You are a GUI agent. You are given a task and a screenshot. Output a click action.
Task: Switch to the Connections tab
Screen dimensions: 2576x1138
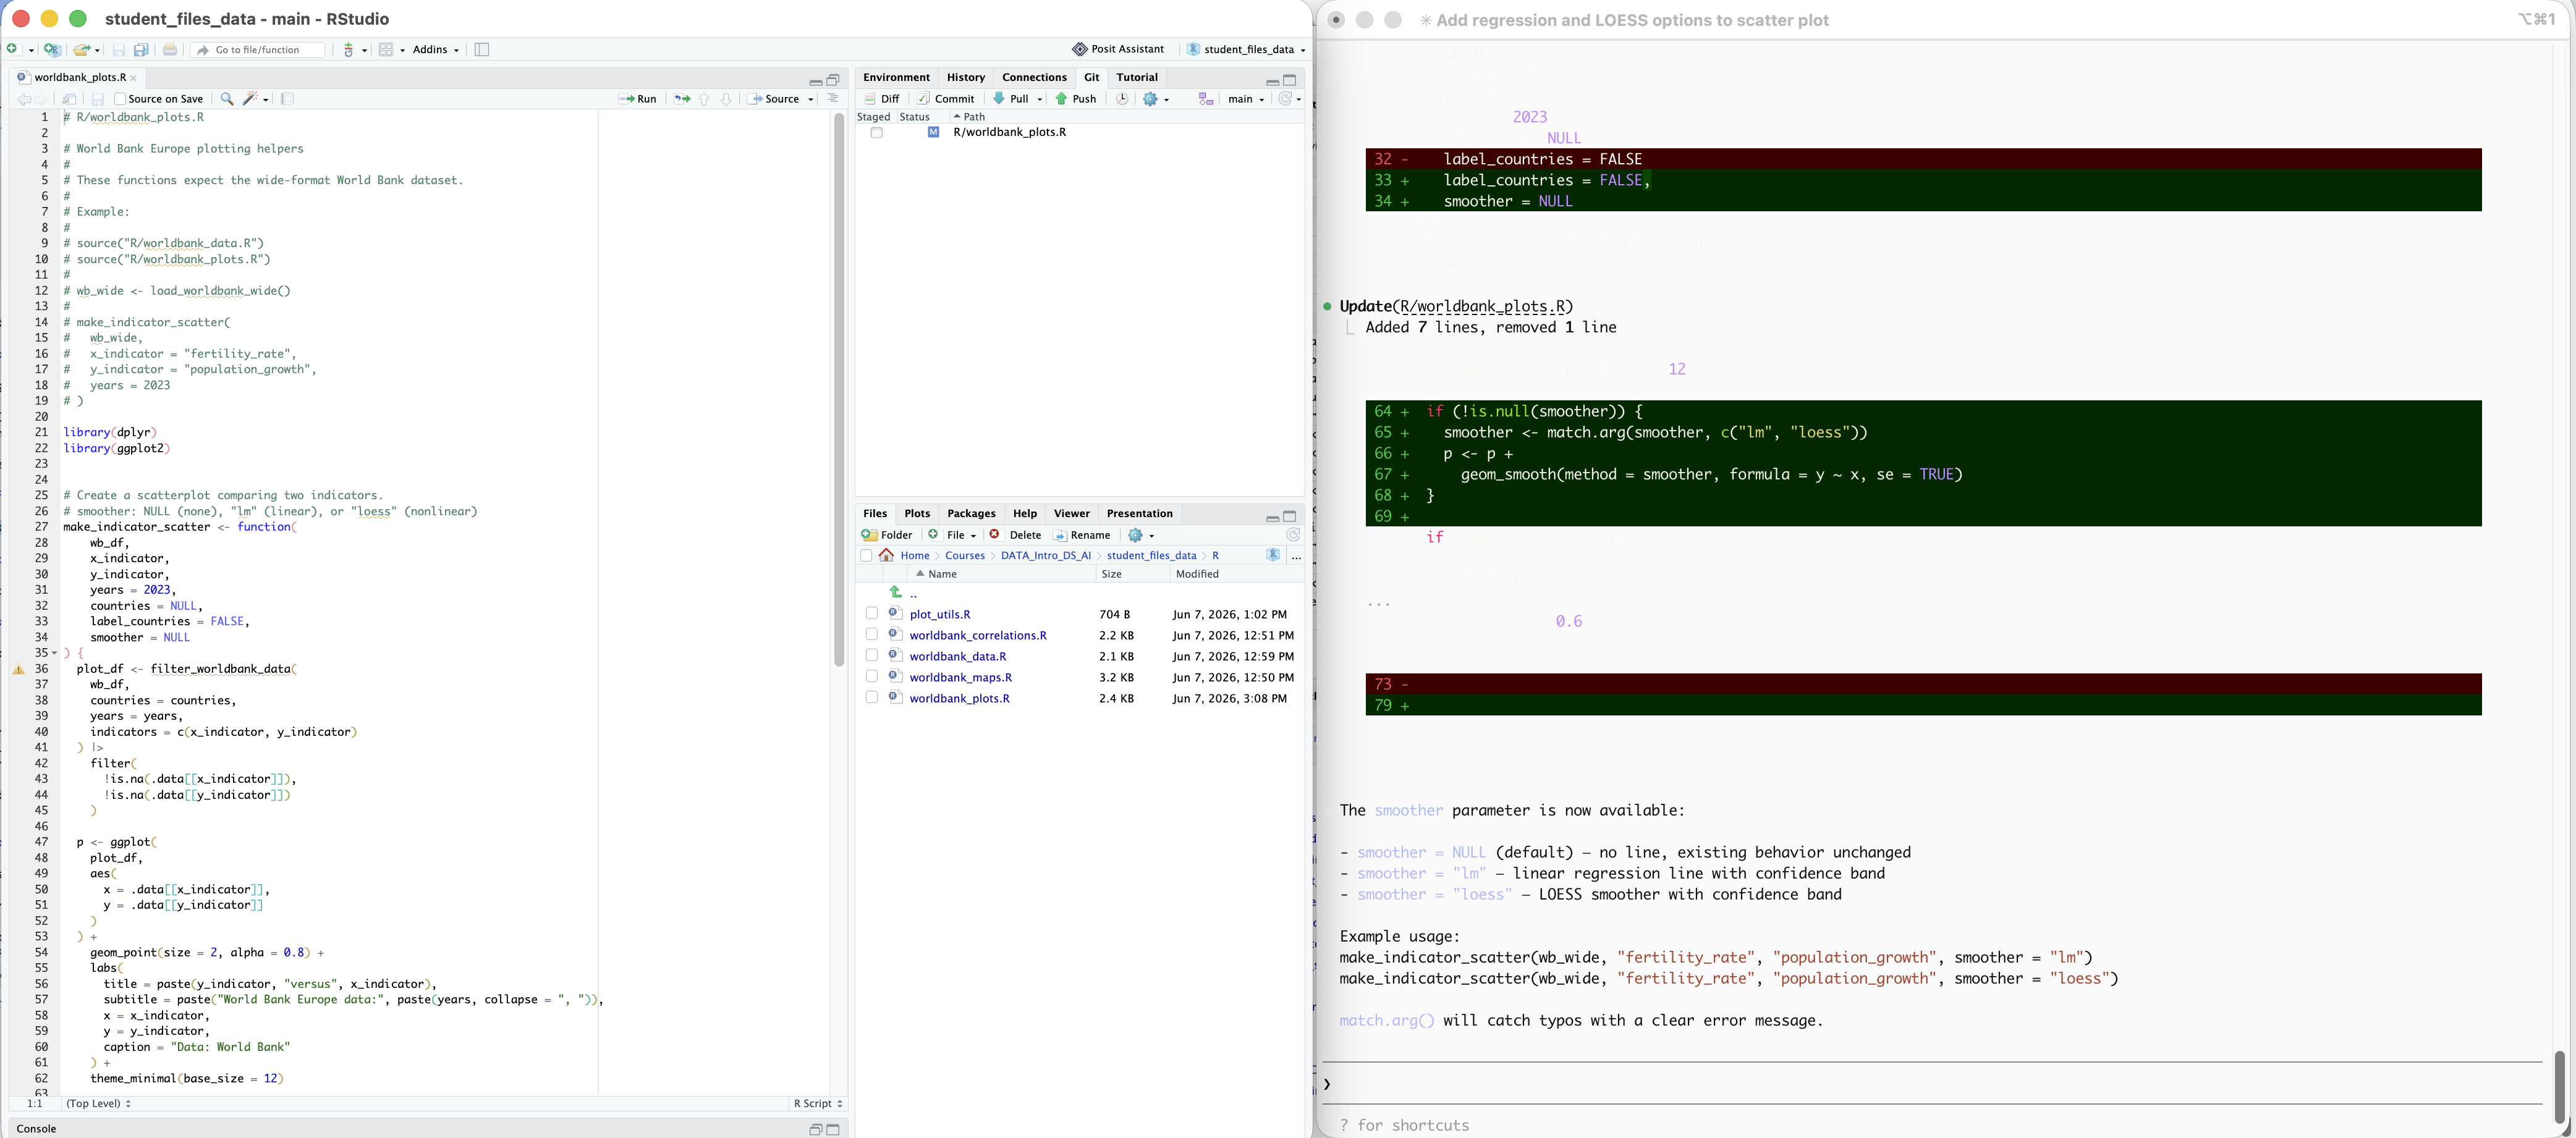pos(1034,77)
